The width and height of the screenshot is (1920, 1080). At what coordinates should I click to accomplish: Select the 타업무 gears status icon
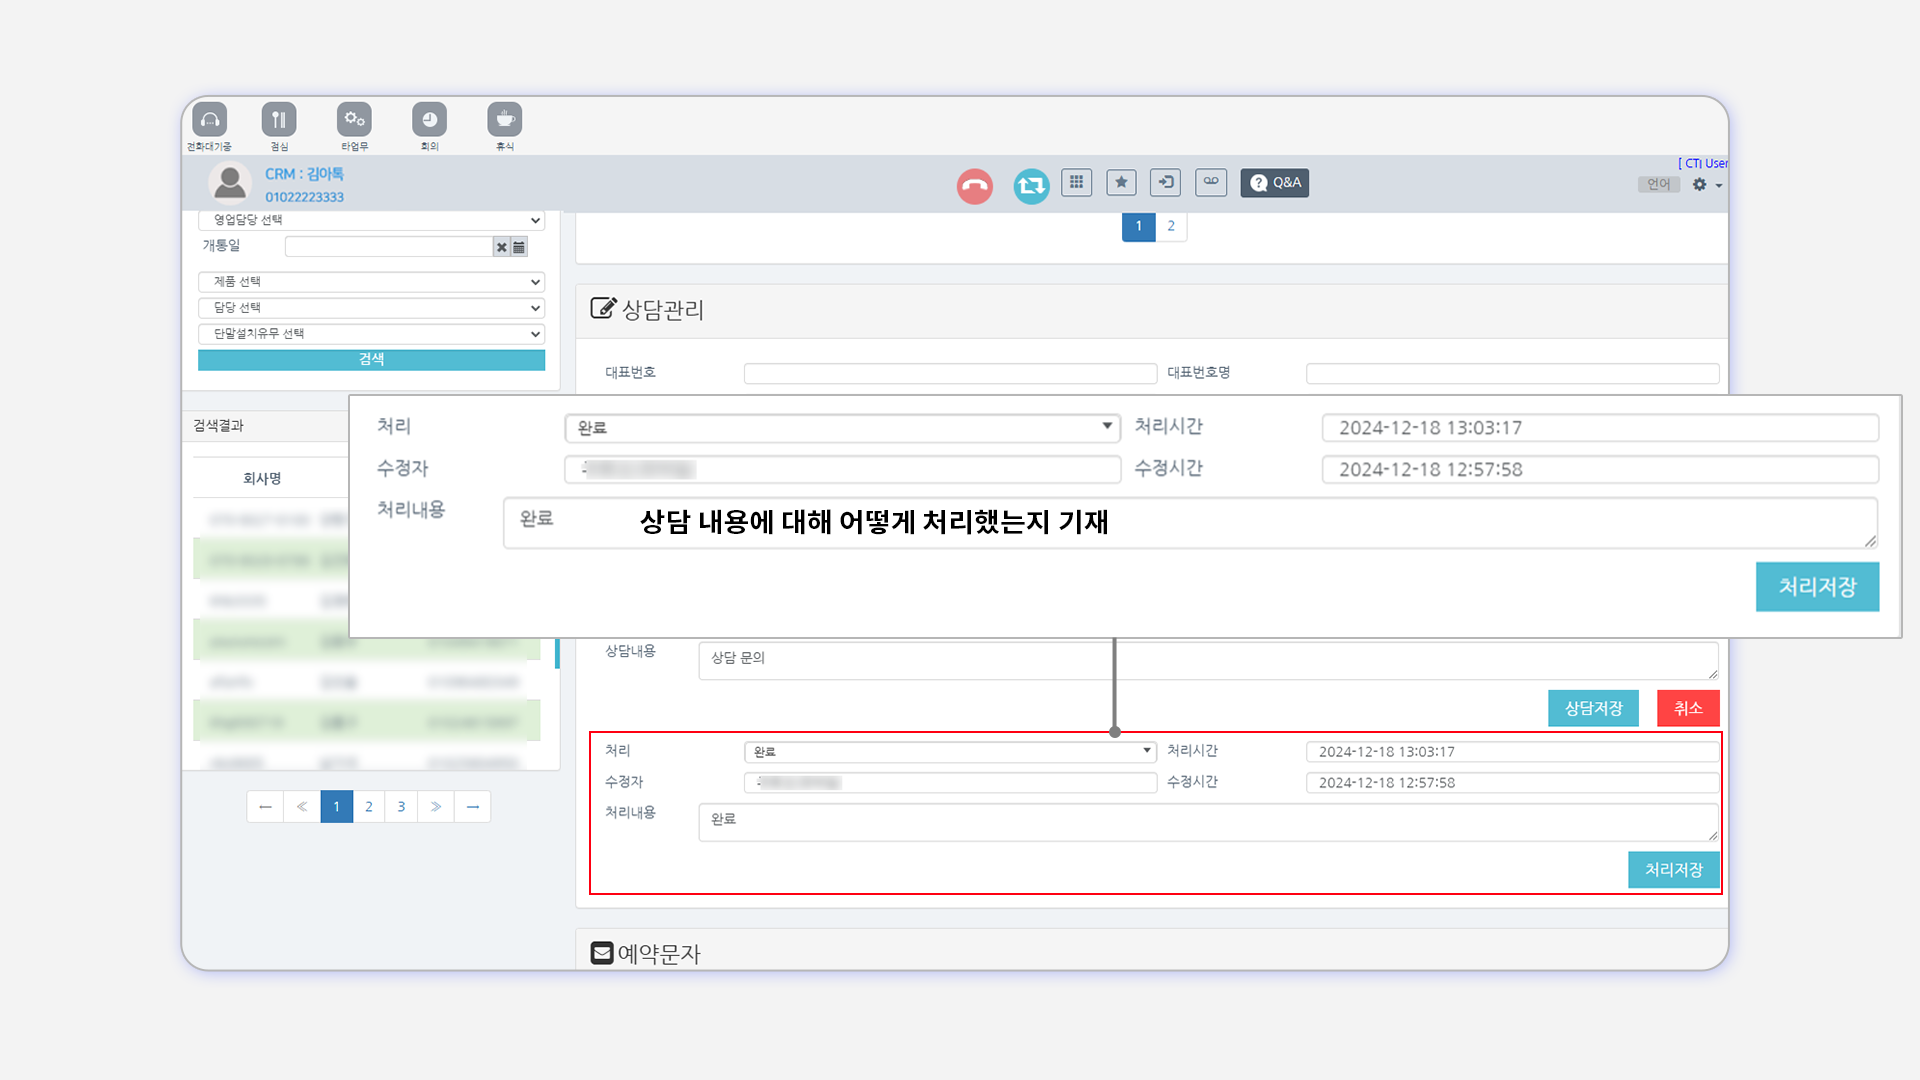pos(354,120)
